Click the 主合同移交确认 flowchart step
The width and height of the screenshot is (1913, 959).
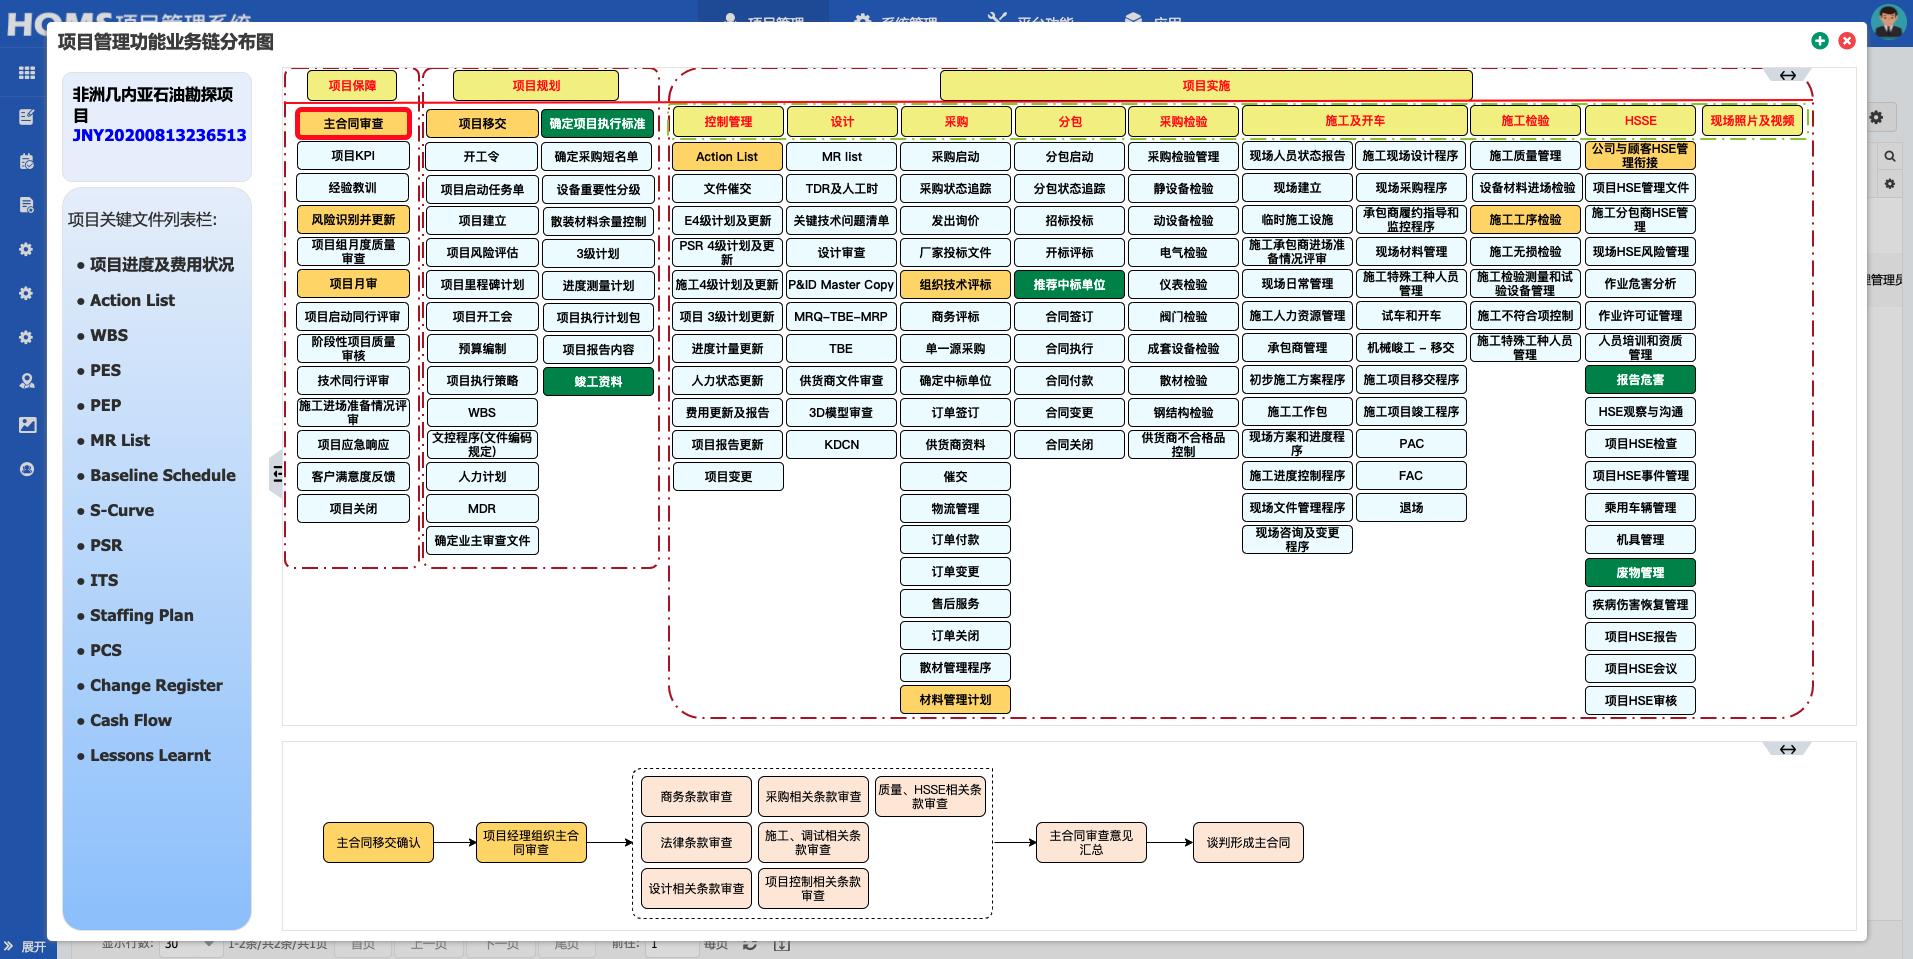(378, 843)
